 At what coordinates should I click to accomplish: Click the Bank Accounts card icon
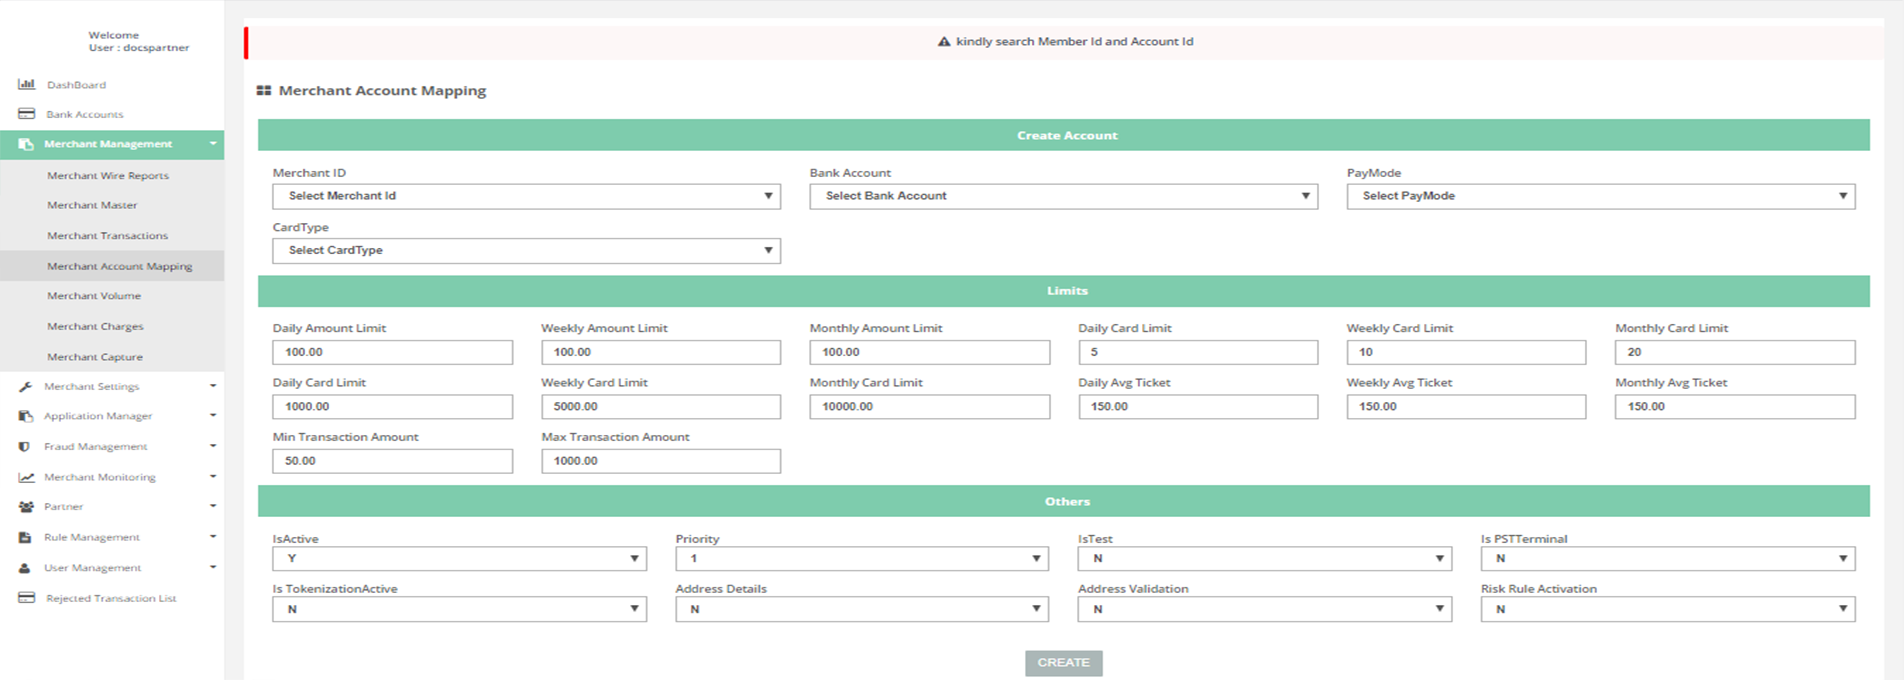click(27, 114)
